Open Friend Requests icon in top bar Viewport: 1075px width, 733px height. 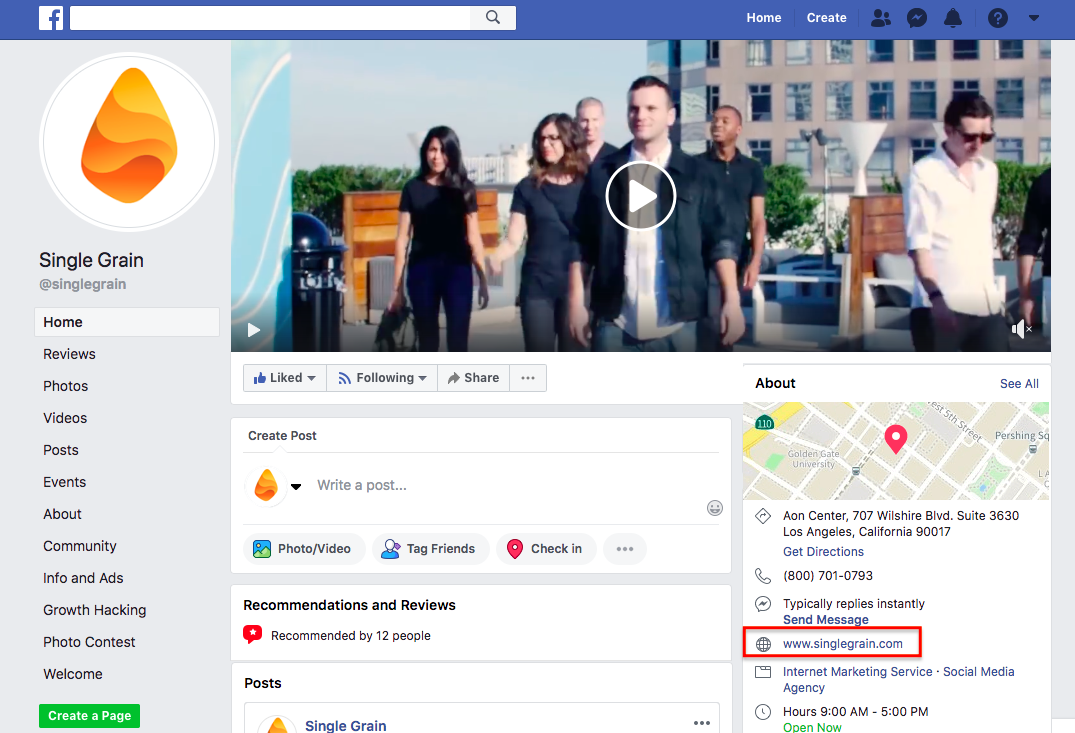[x=880, y=18]
